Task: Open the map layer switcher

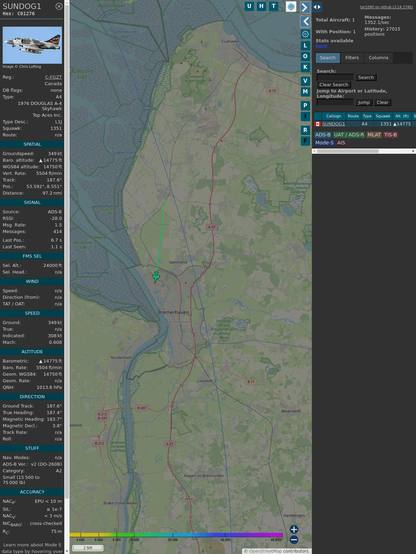Action: (x=291, y=7)
